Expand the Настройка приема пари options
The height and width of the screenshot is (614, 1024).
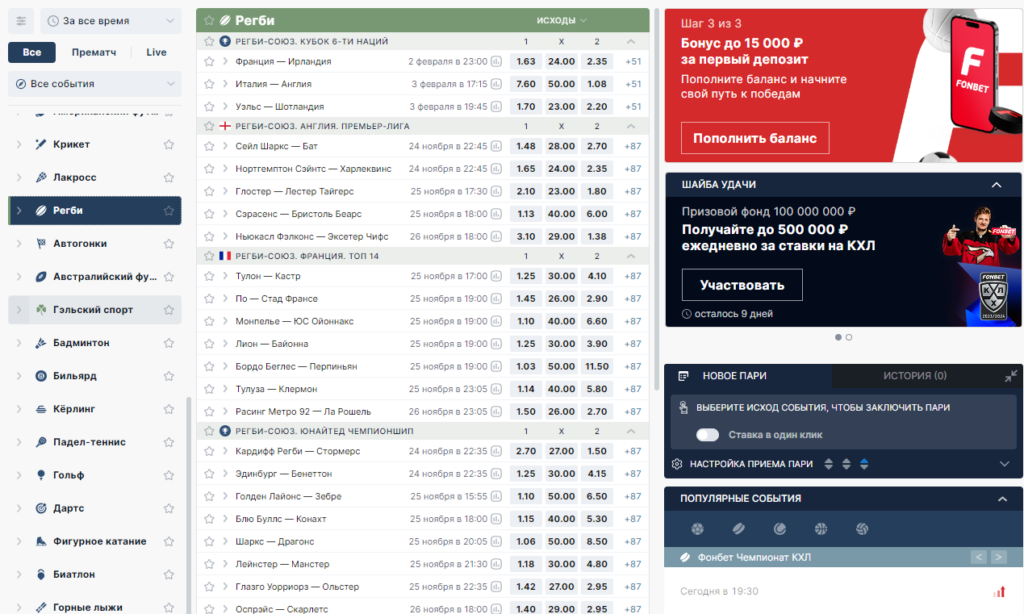1004,464
